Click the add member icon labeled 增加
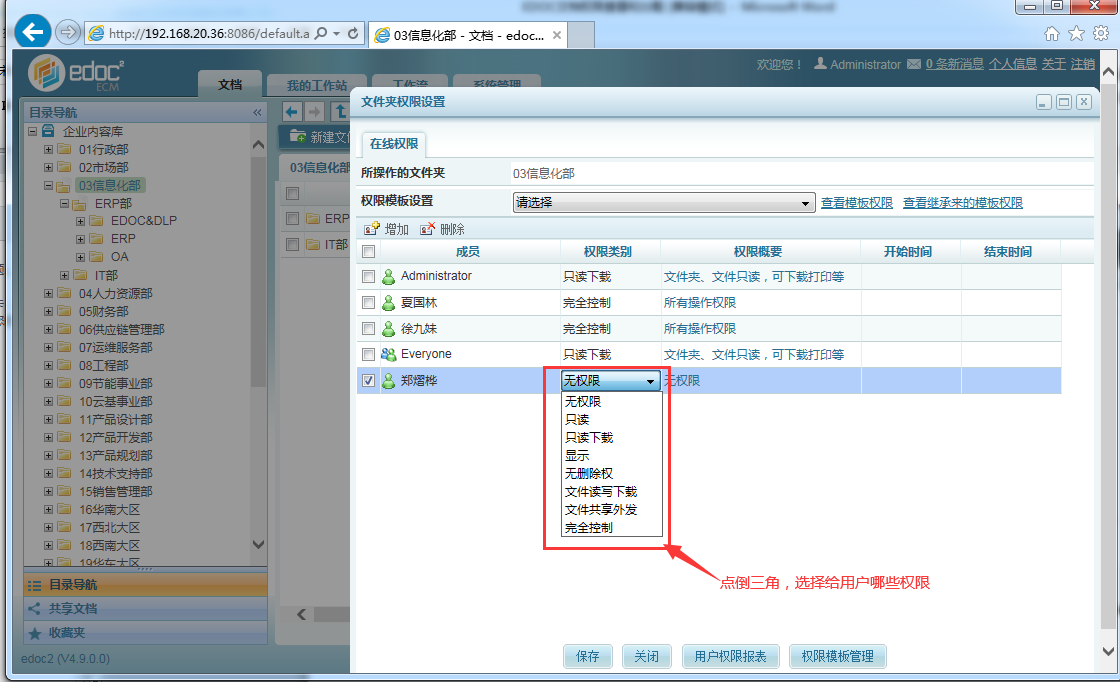 (x=372, y=229)
